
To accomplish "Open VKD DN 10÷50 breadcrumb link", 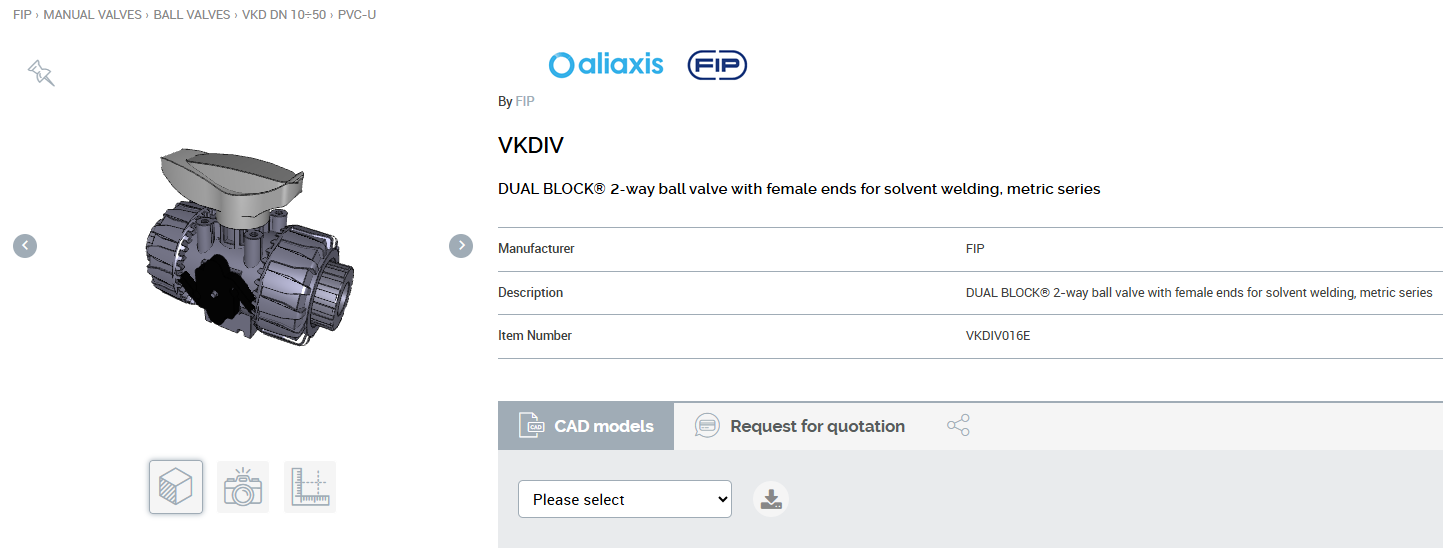I will (284, 15).
